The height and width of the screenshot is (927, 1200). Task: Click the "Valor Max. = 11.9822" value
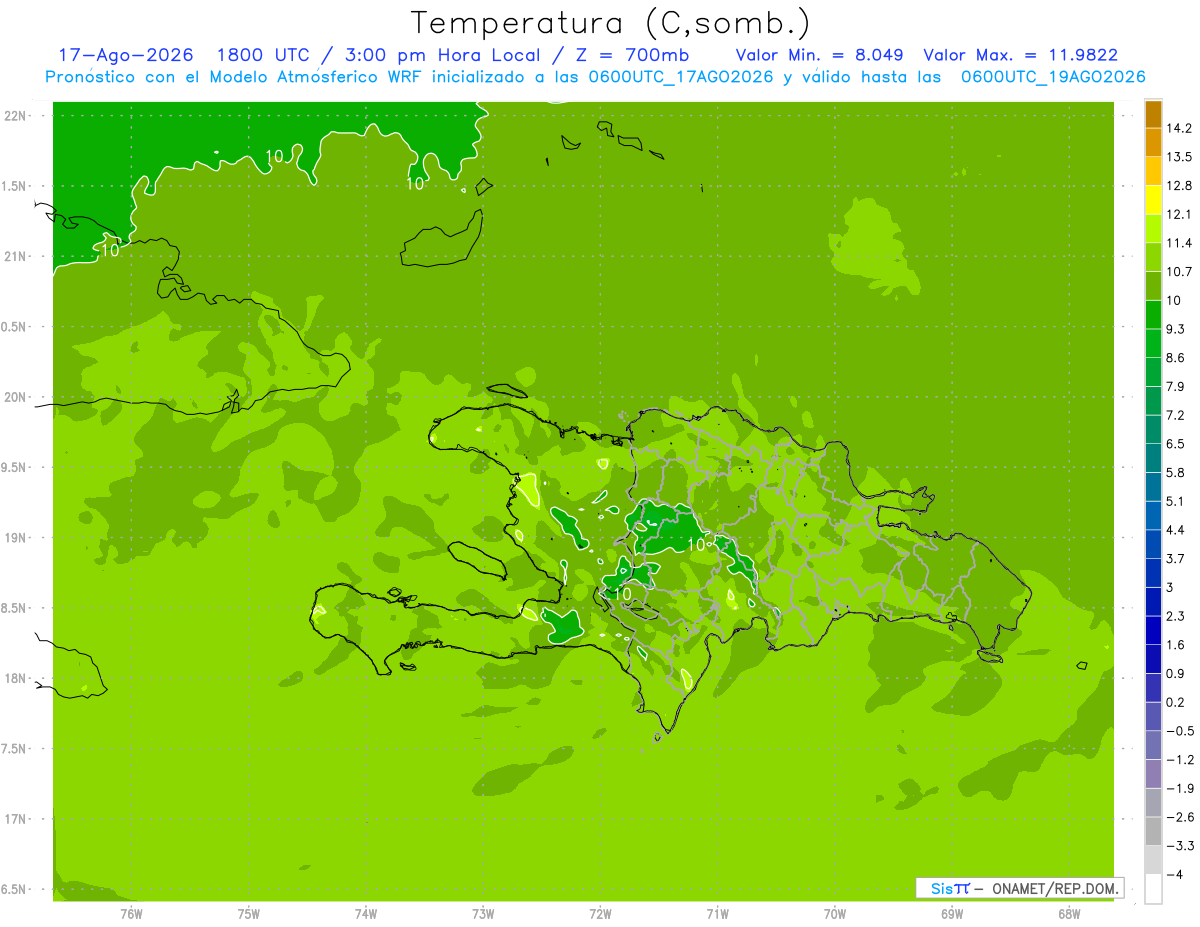1021,56
